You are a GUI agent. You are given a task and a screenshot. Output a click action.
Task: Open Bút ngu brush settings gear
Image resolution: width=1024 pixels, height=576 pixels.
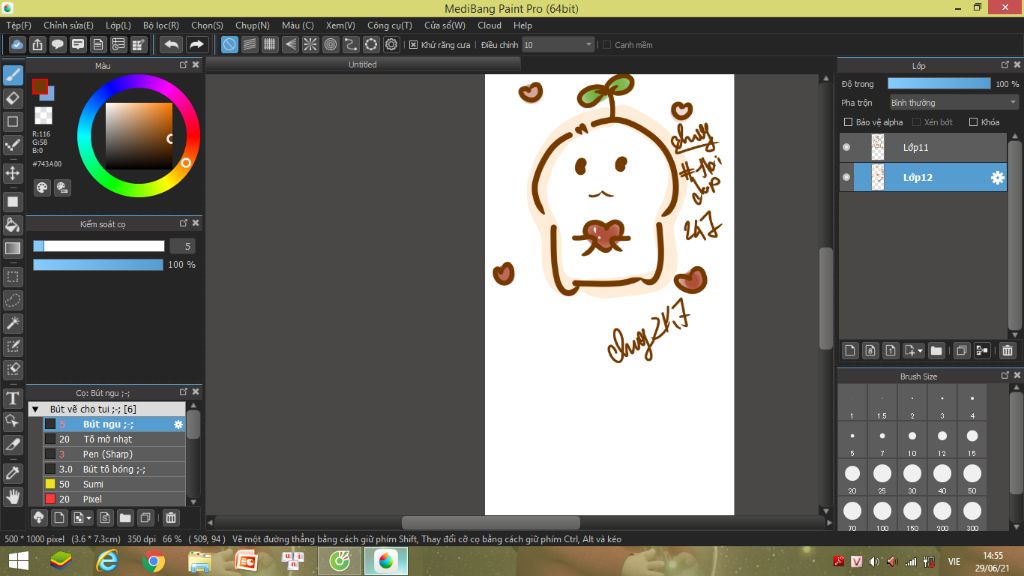[x=178, y=424]
